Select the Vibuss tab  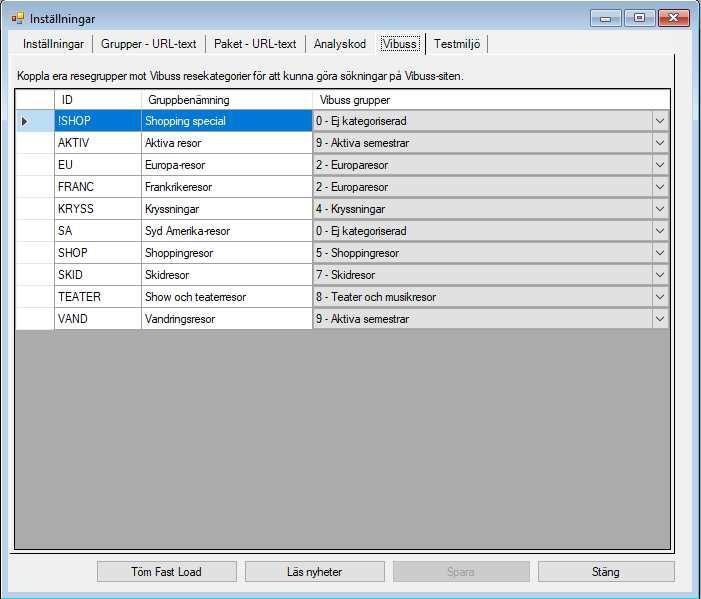pos(400,44)
